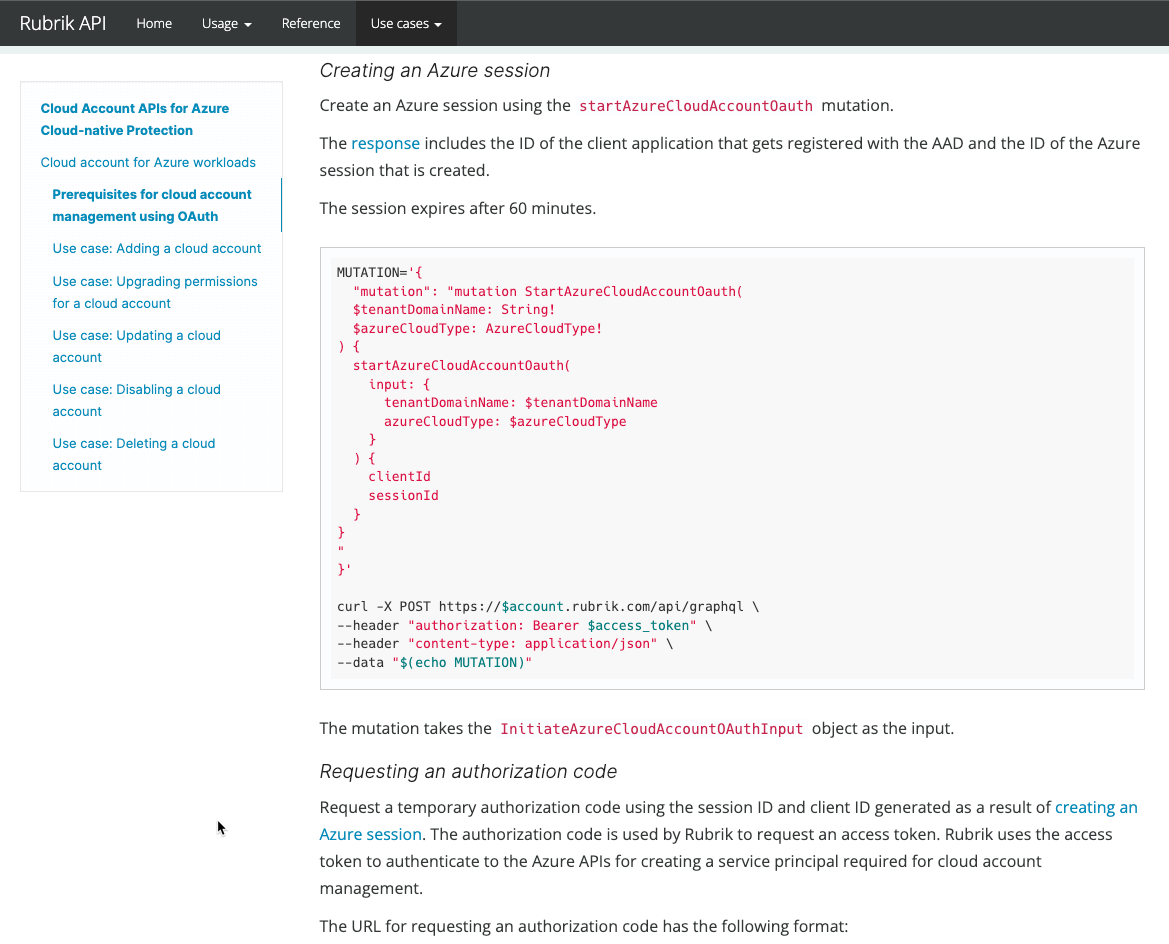Click the content-type application/json header line
This screenshot has height=944, width=1169.
[x=505, y=644]
